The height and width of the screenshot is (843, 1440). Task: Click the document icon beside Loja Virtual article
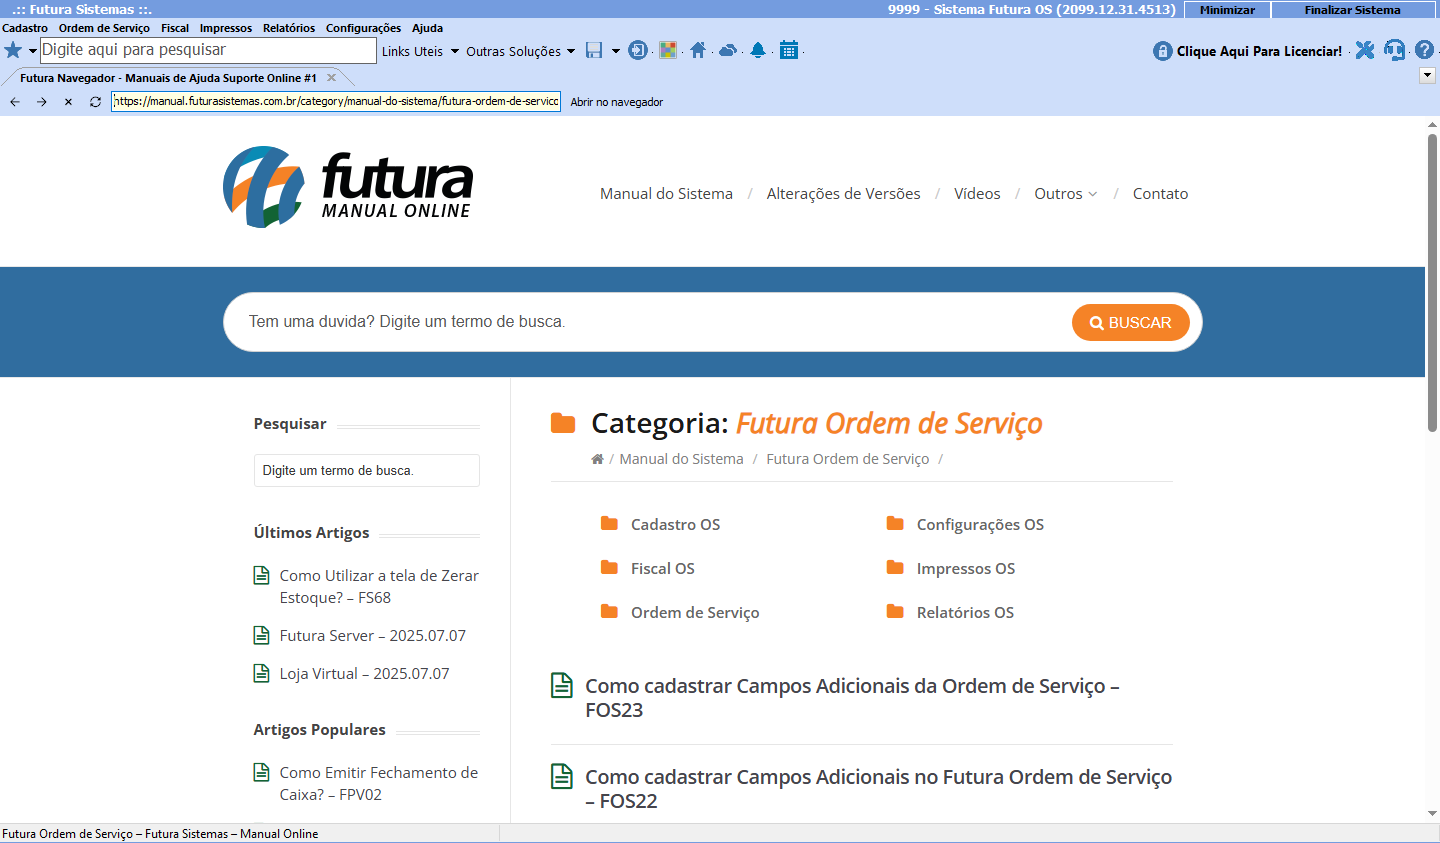262,673
